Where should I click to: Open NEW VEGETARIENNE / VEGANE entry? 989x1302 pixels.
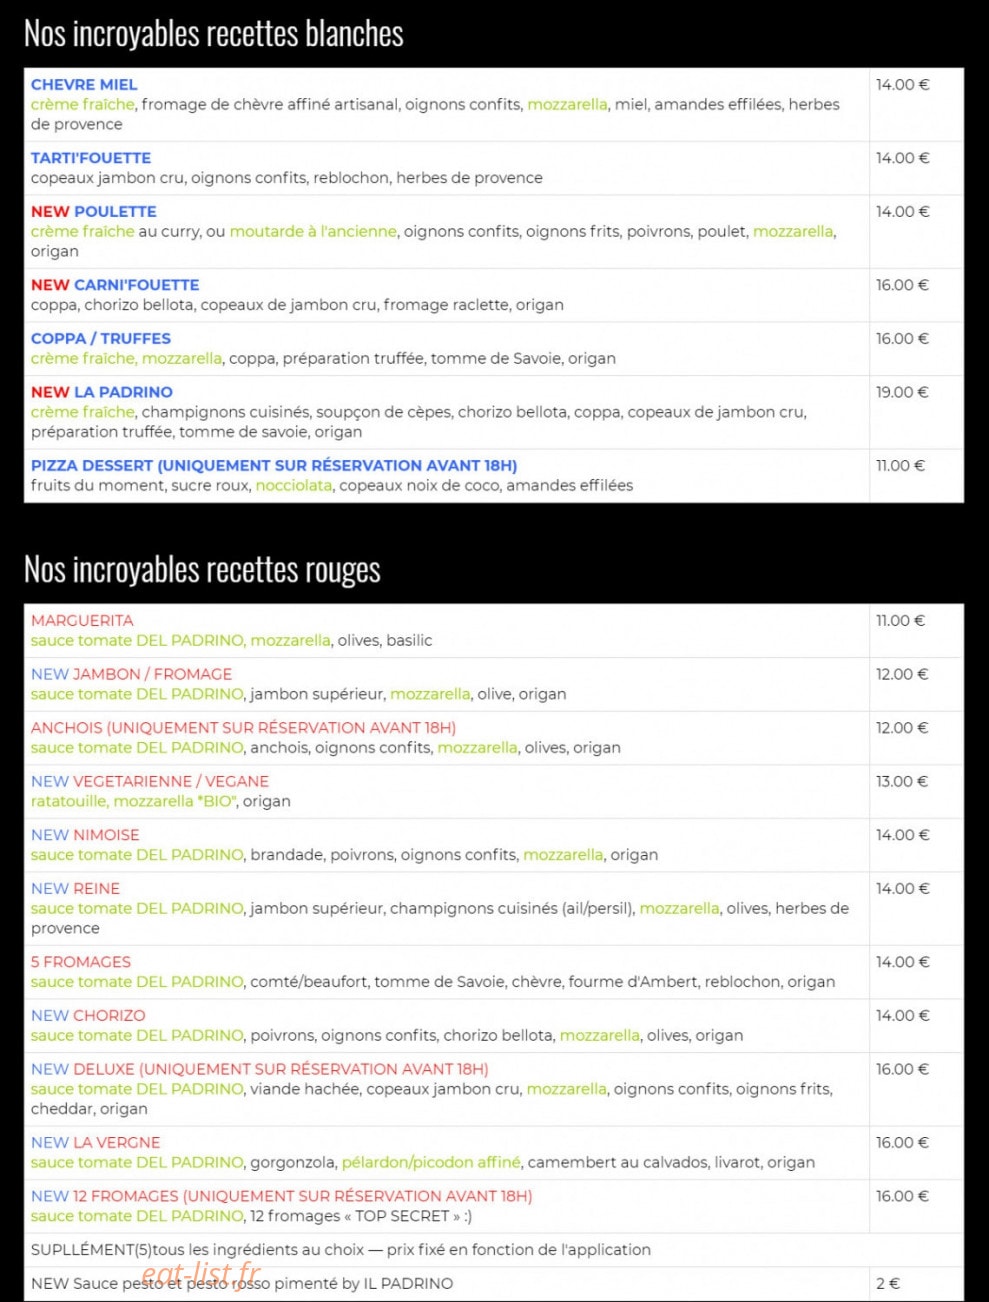coord(150,782)
